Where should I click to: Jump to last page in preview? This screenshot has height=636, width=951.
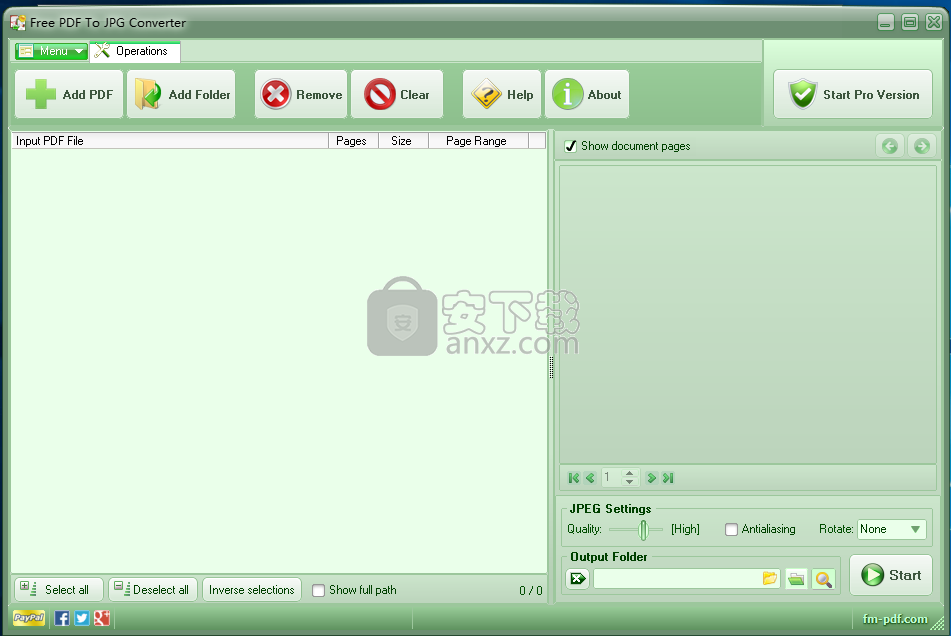coord(668,478)
